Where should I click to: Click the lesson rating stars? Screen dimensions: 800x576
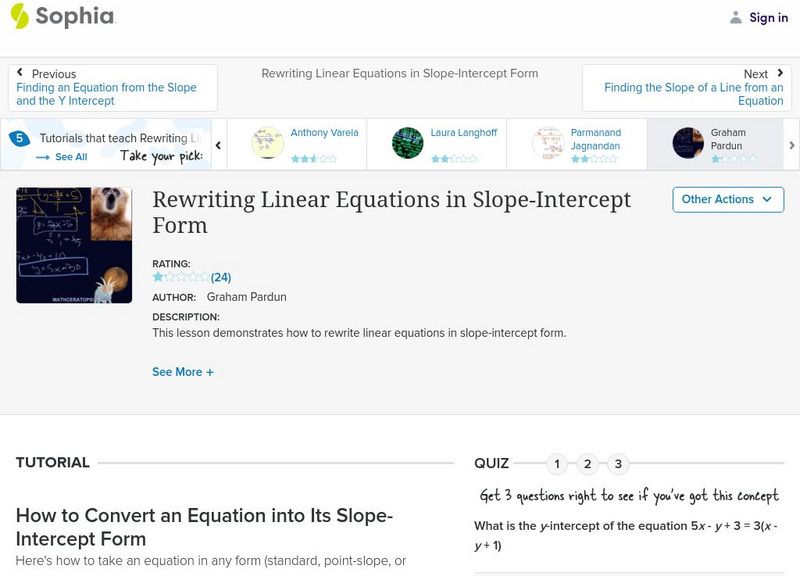180,277
